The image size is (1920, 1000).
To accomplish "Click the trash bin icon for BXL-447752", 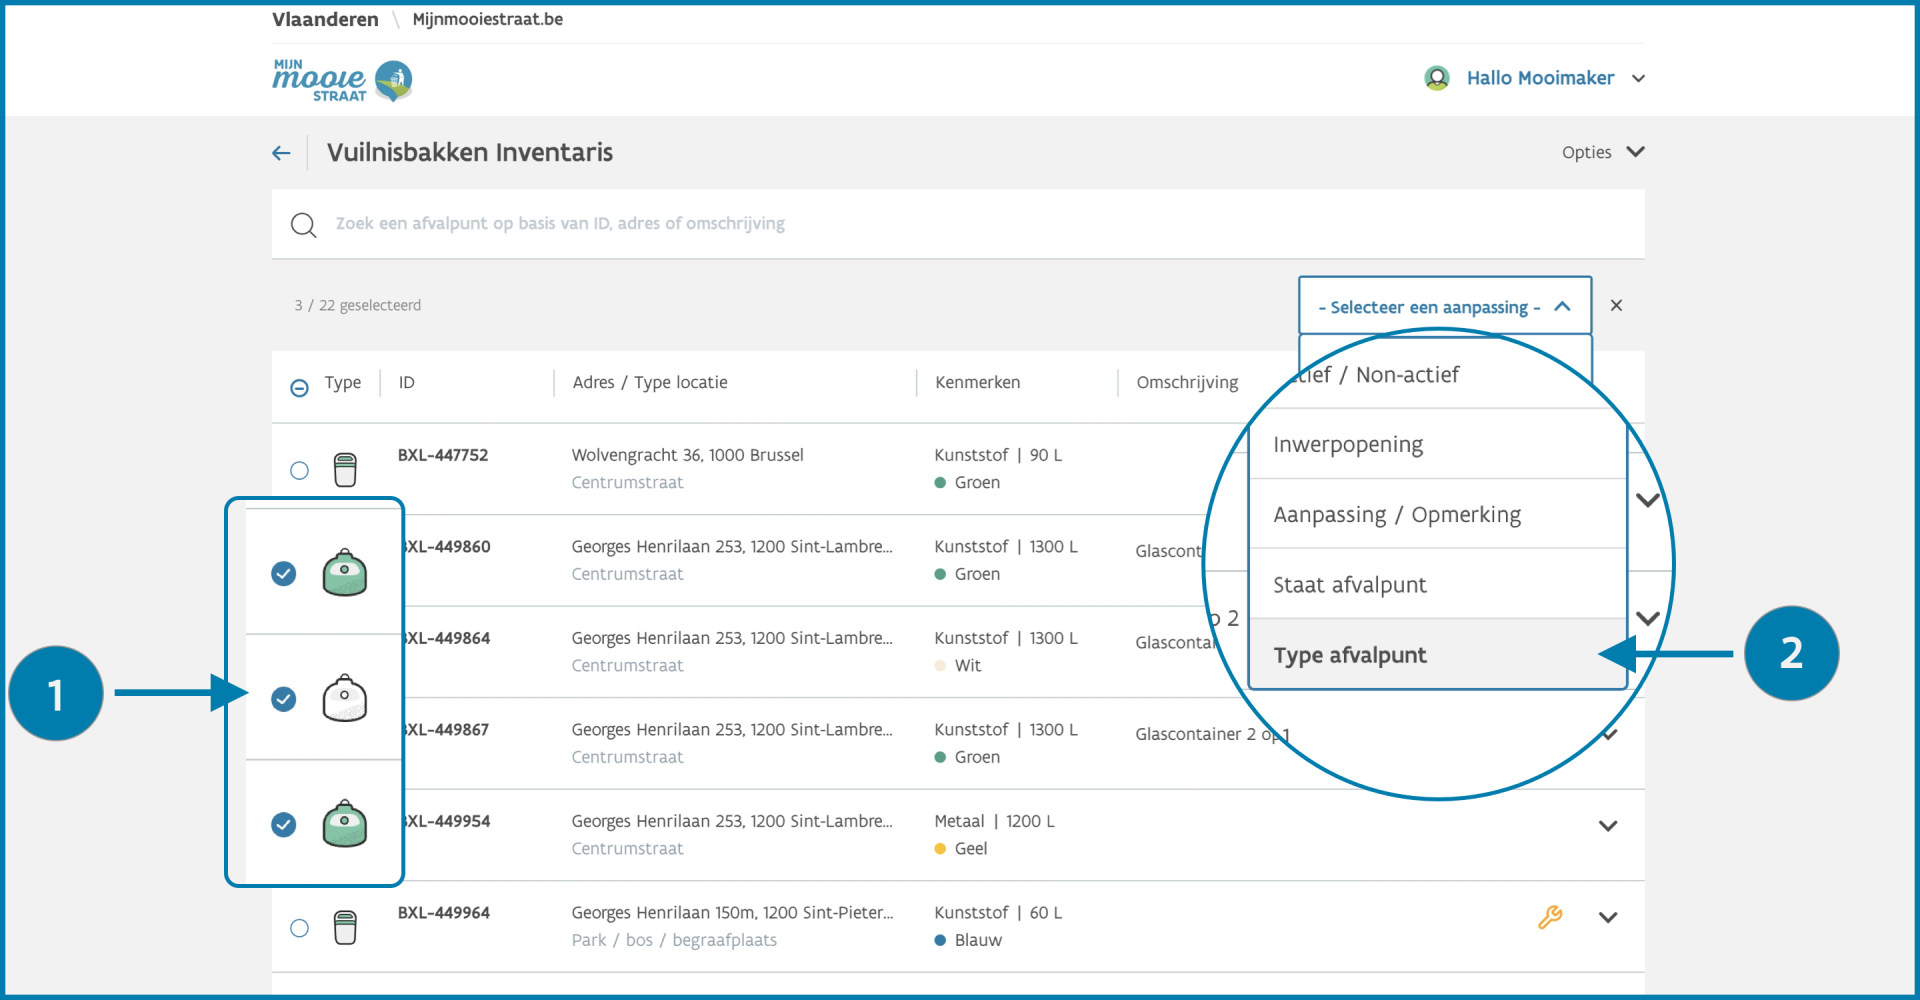I will coord(345,469).
